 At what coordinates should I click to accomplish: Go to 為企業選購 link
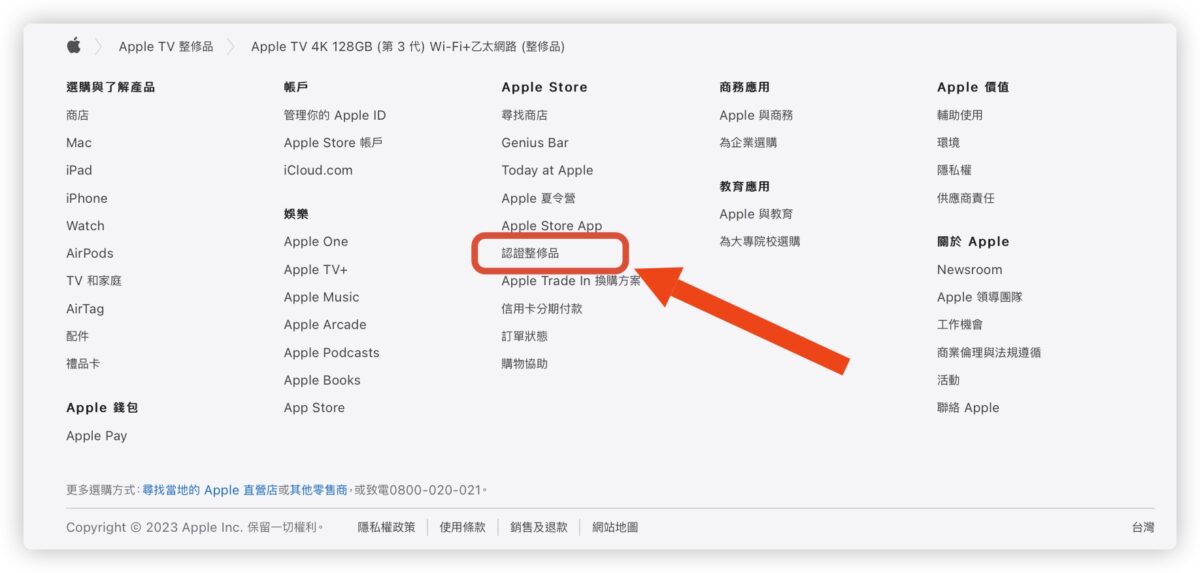[748, 143]
